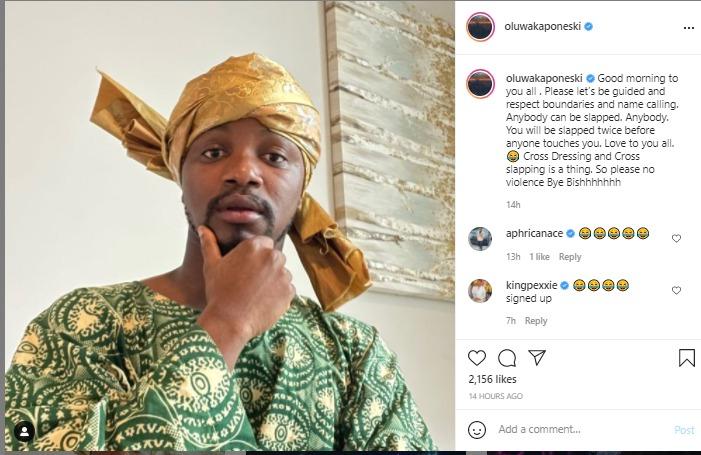The image size is (701, 455).
Task: Like kingpexxie's comment
Action: 676,290
